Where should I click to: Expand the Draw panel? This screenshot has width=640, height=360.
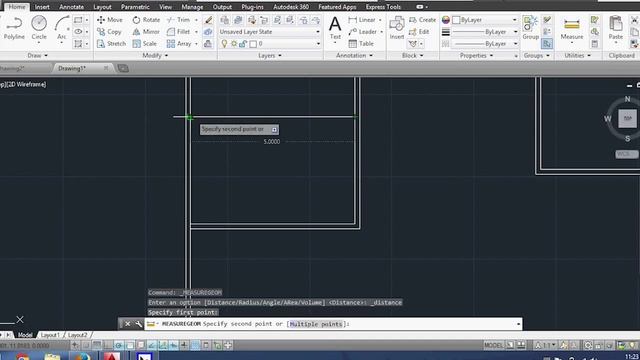tap(38, 55)
